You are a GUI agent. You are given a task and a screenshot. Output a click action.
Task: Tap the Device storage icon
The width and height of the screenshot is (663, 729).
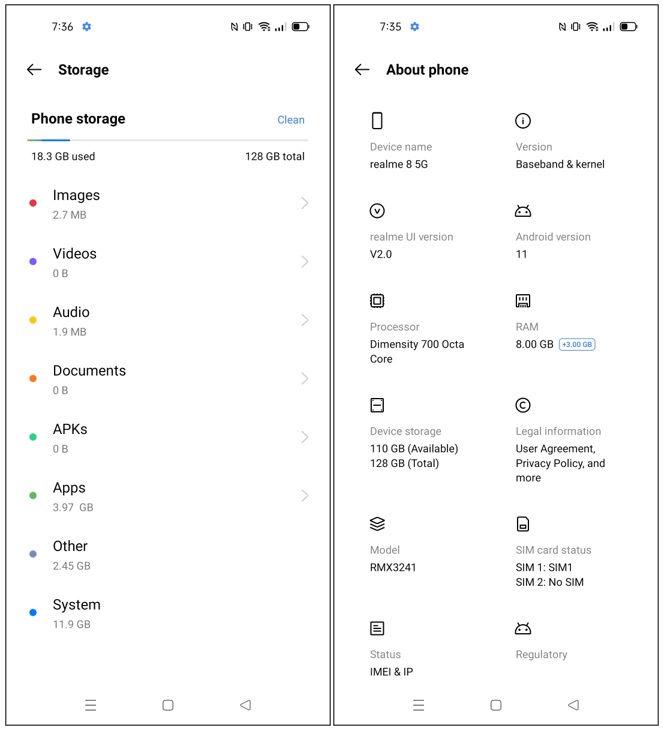pos(377,405)
